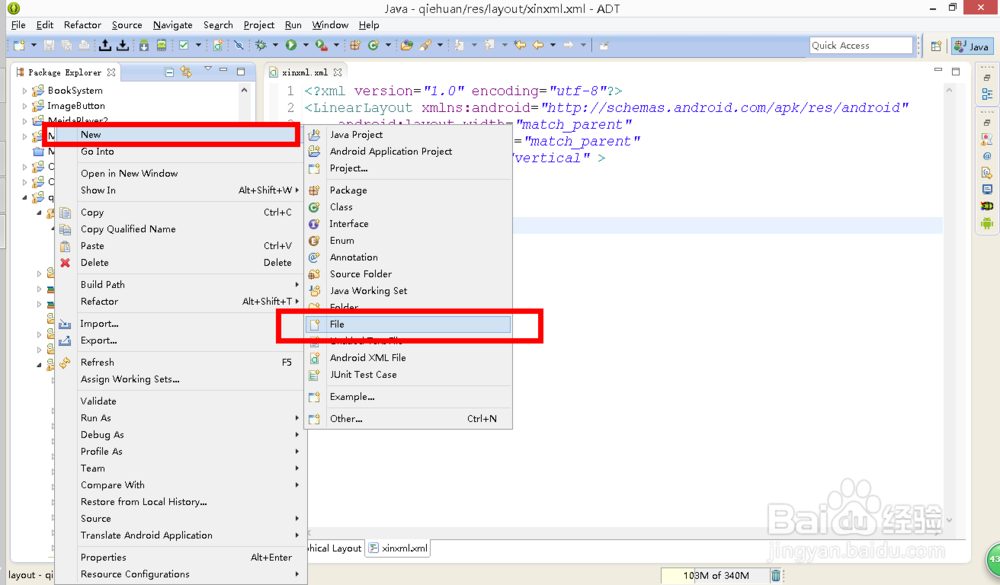Click the New Android XML File toolbar icon

point(218,45)
